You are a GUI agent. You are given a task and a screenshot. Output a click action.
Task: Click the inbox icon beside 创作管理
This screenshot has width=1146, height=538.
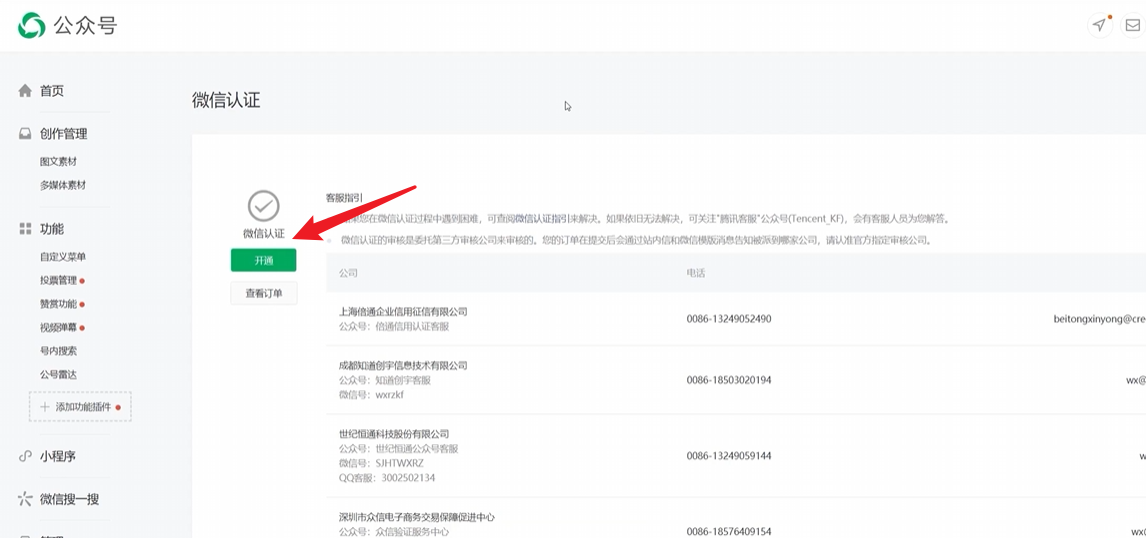[x=25, y=134]
